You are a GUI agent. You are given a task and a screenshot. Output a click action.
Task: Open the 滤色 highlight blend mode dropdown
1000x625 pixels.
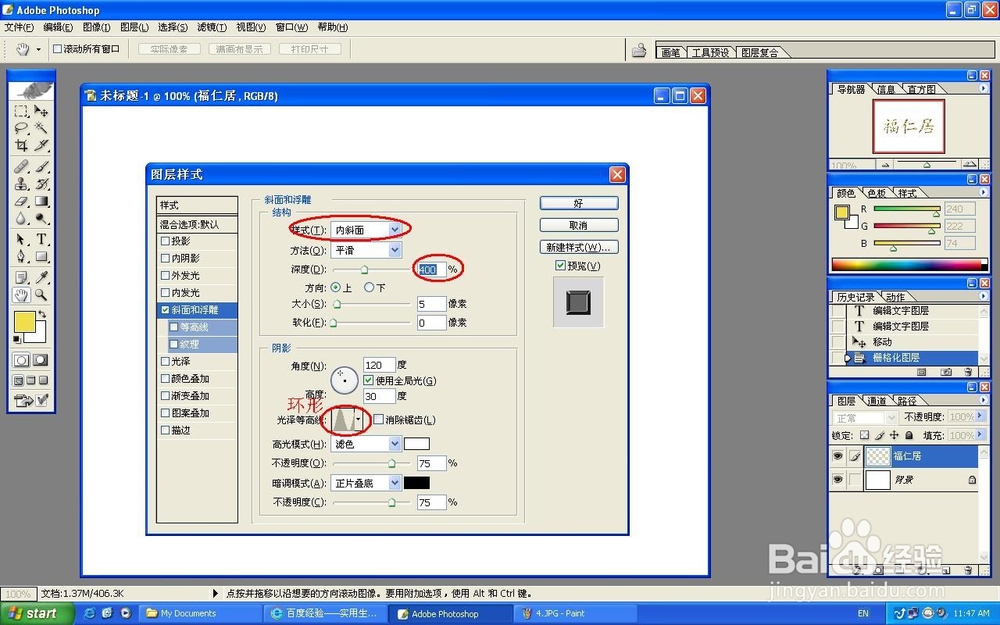tap(395, 442)
